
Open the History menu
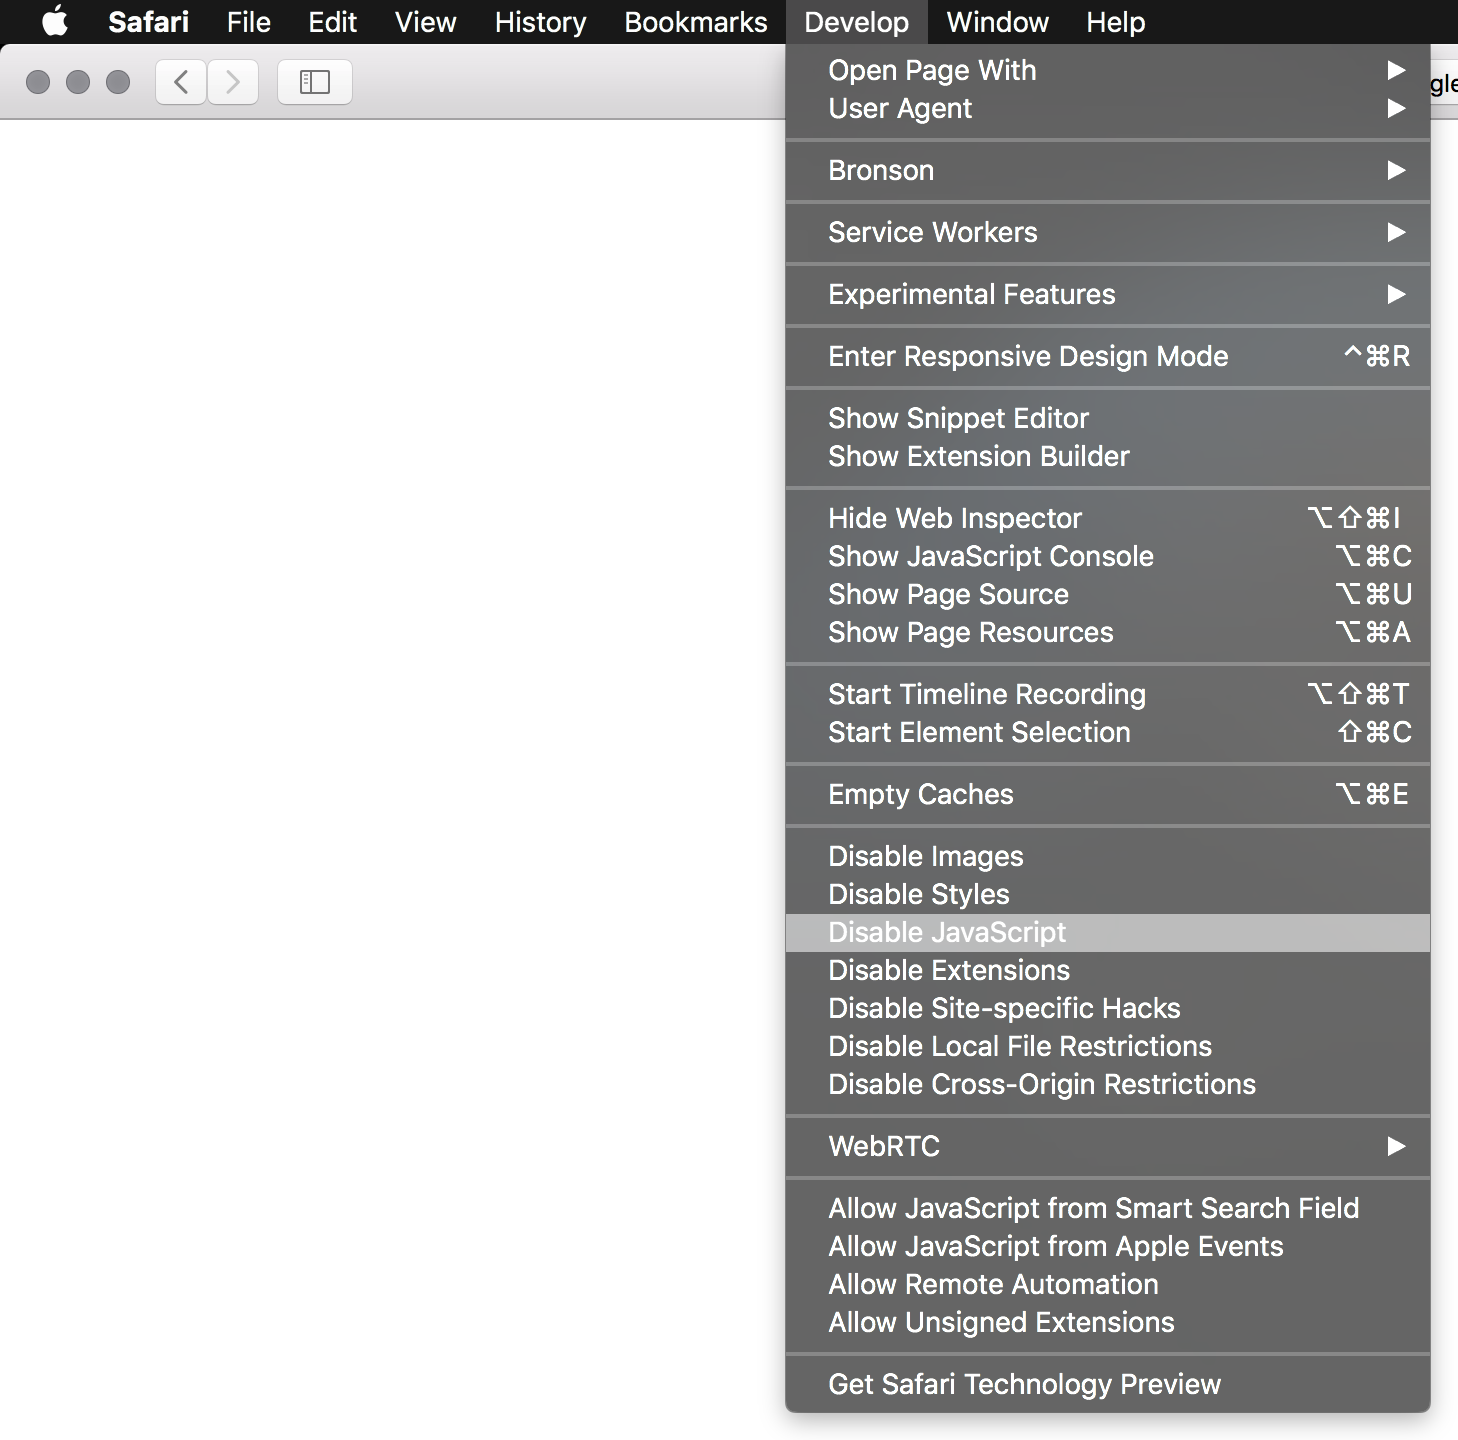[x=540, y=22]
